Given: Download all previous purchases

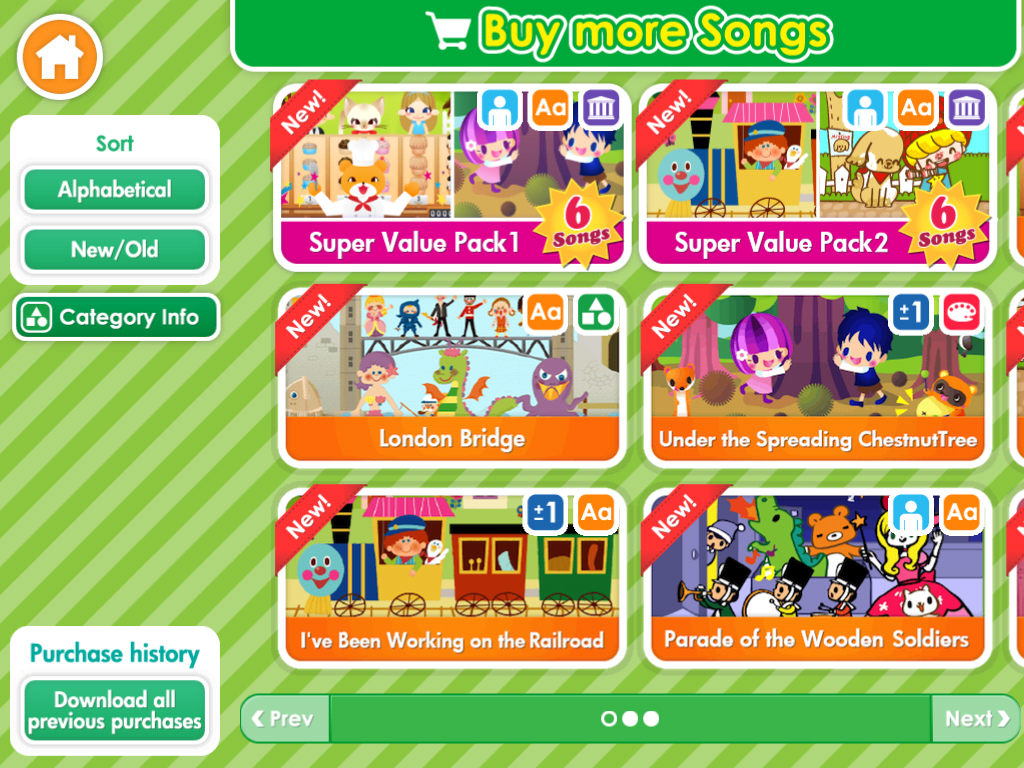Looking at the screenshot, I should point(115,711).
